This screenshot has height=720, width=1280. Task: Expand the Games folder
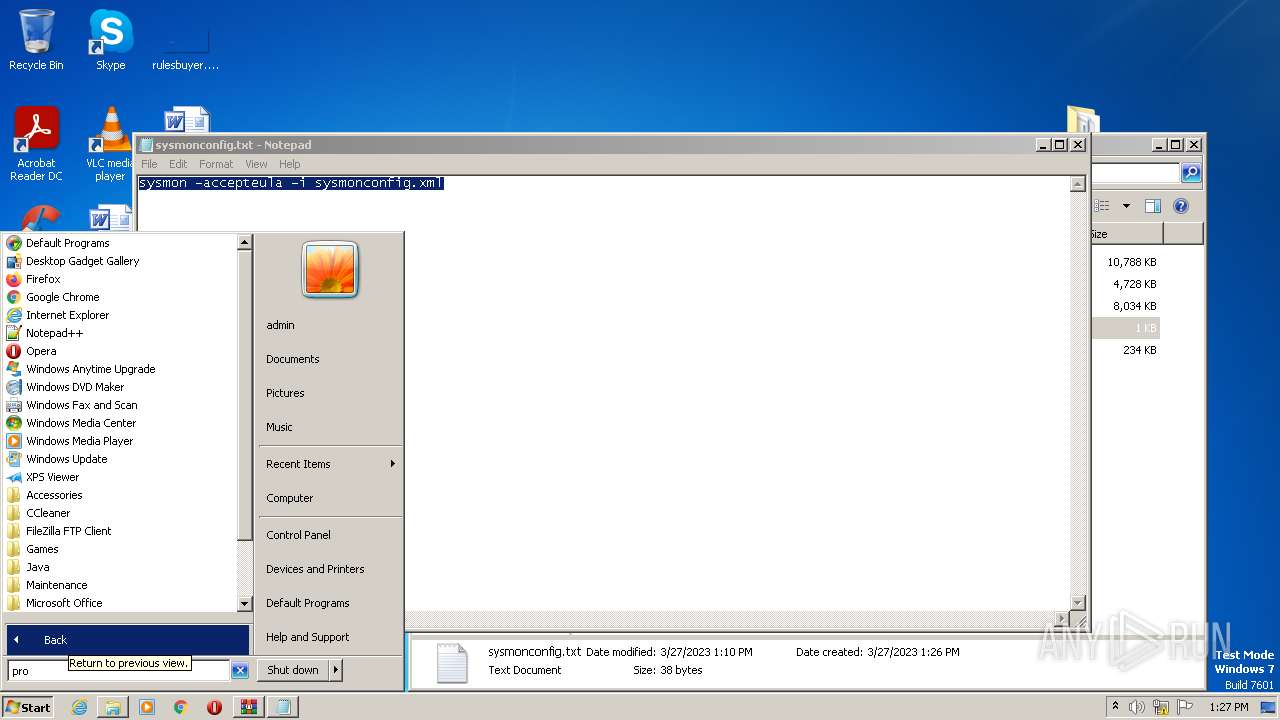tap(120, 549)
